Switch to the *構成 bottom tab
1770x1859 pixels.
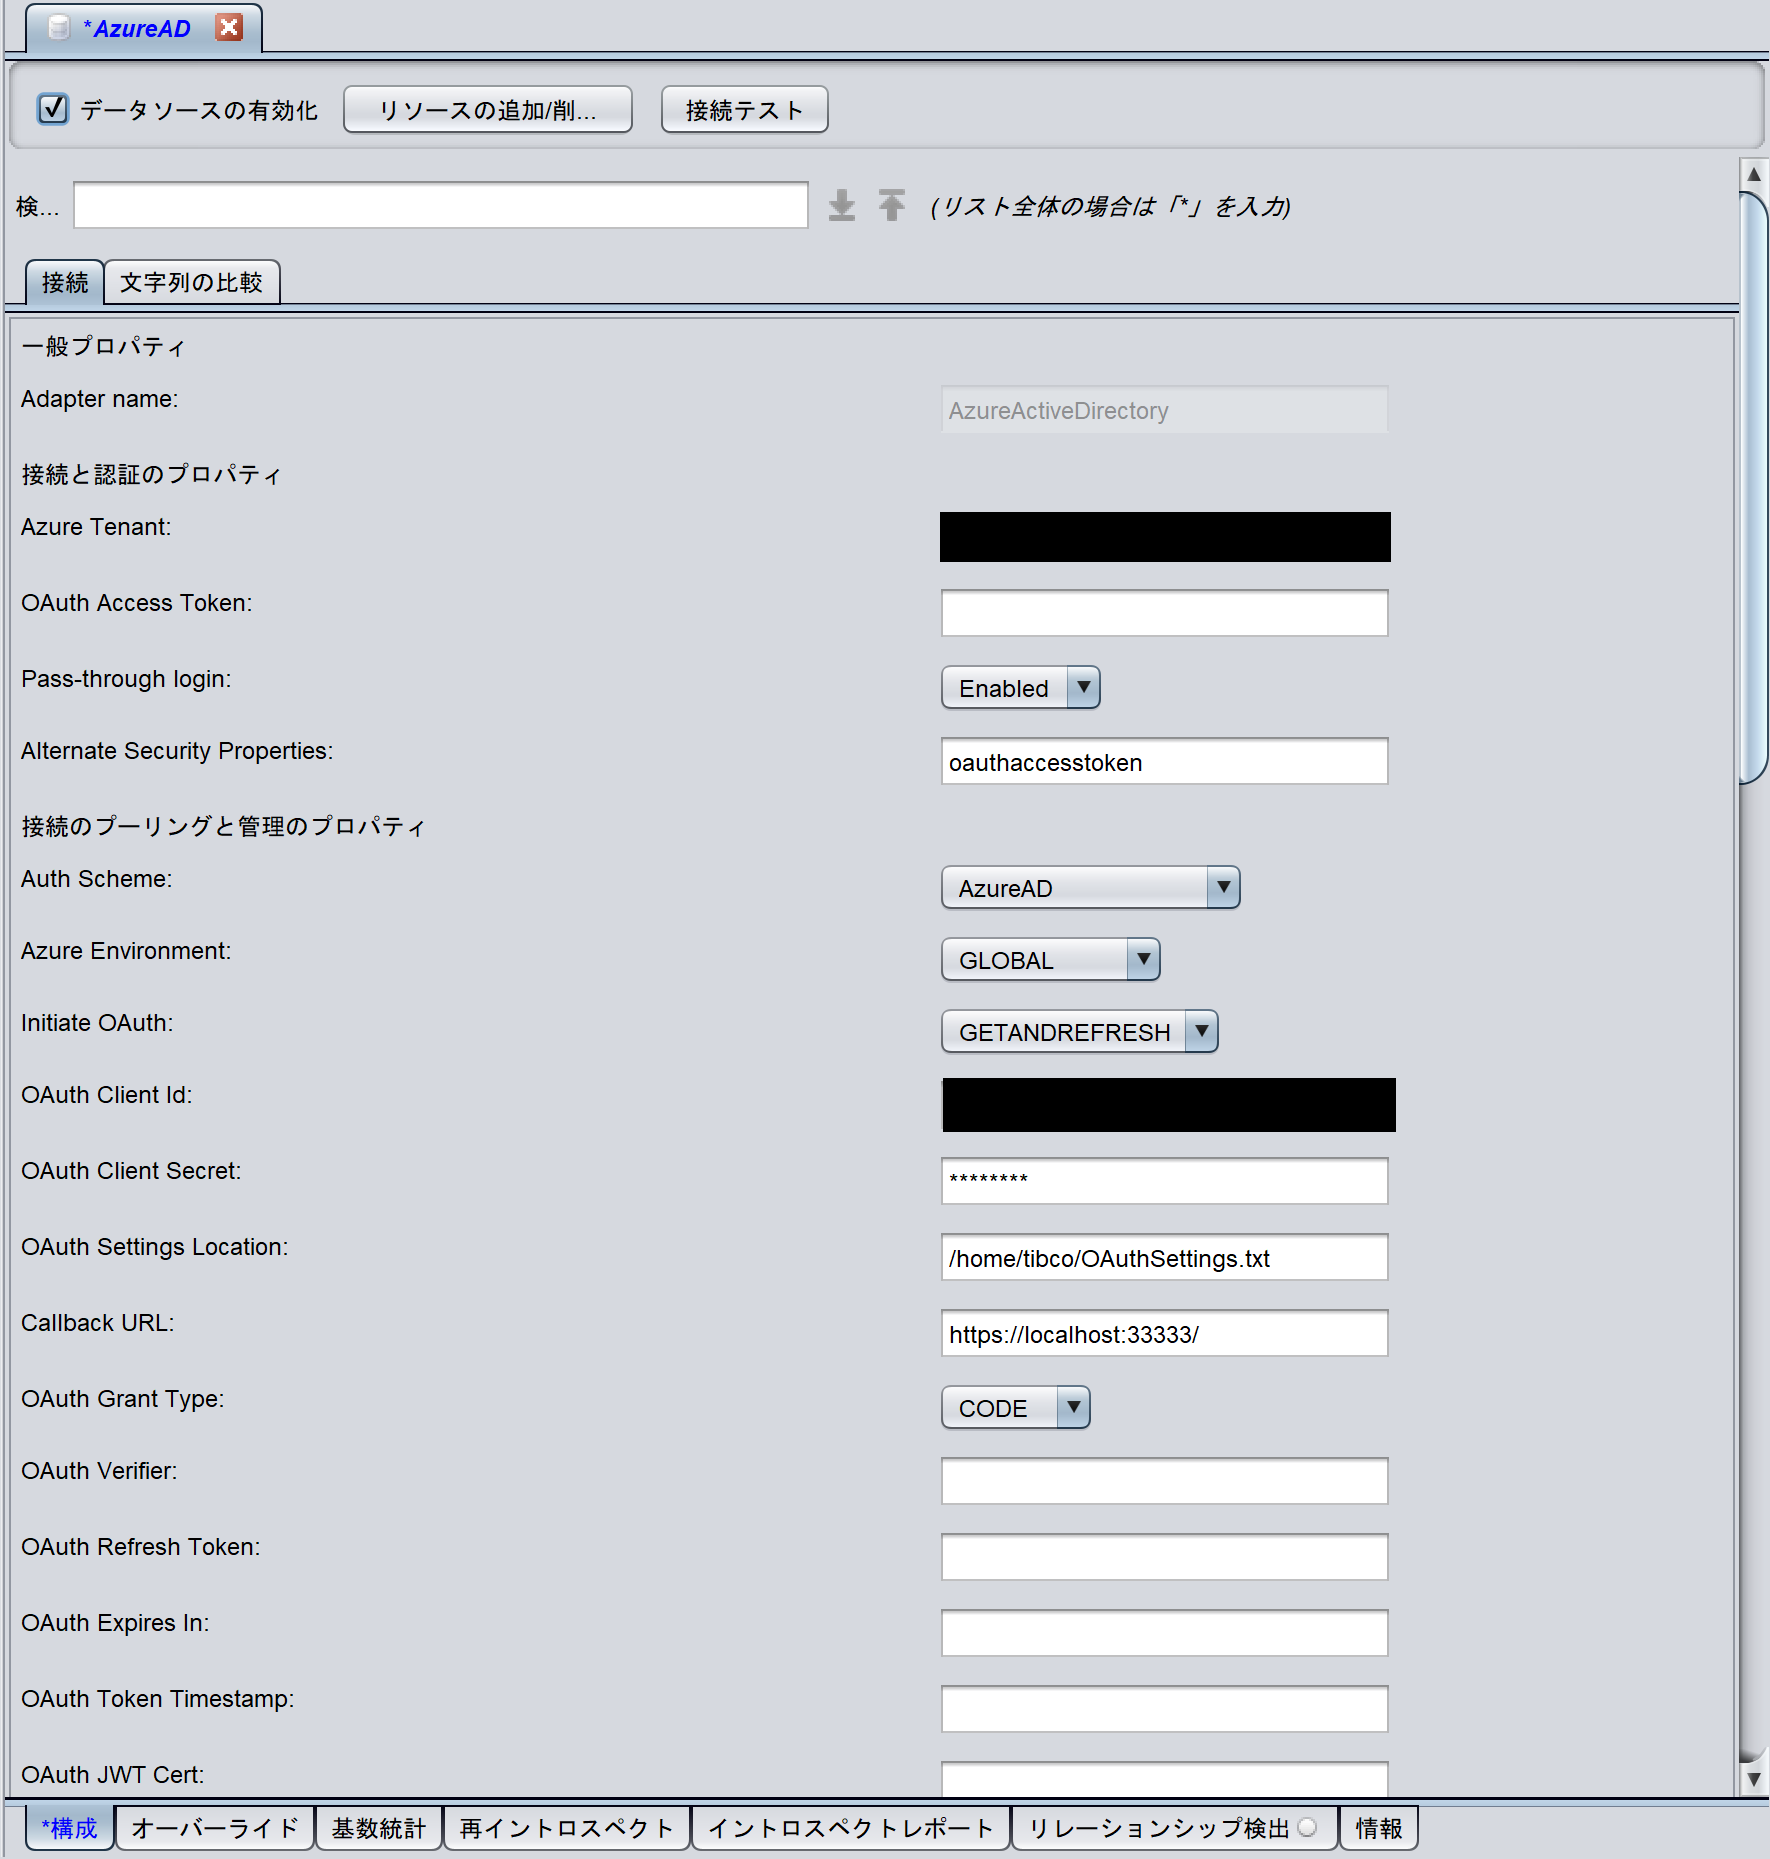click(69, 1828)
